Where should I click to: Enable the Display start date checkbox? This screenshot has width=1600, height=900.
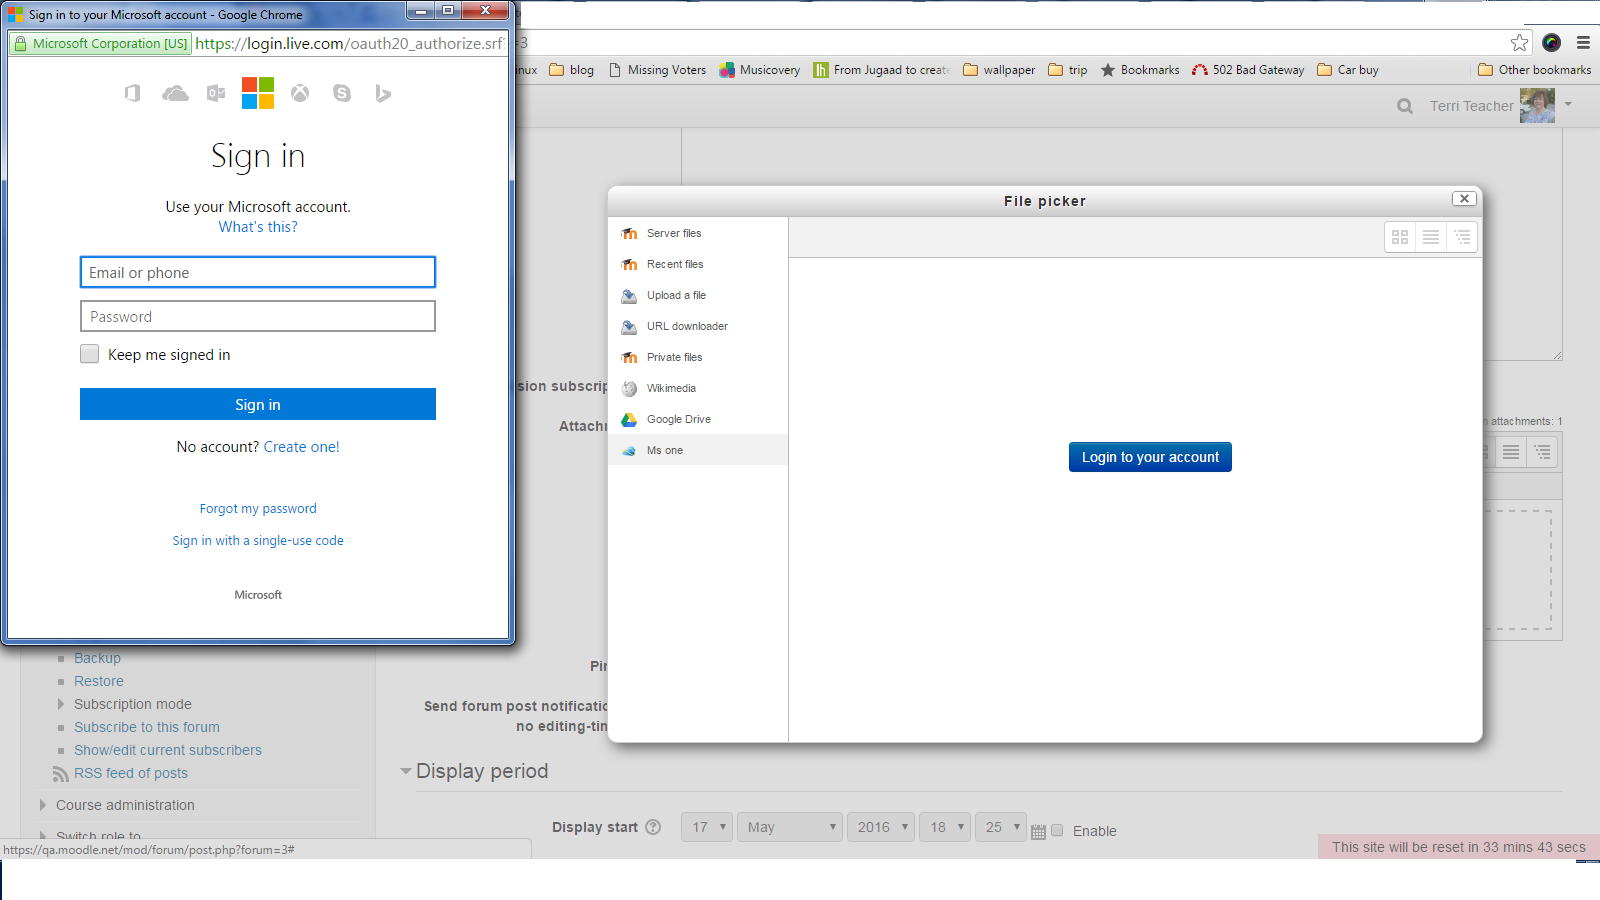tap(1057, 830)
